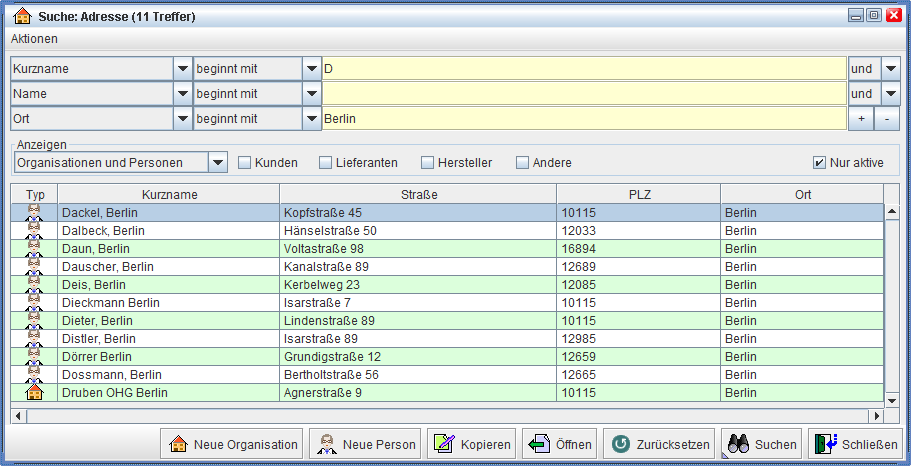Add a search criterion with the plus button

tap(860, 119)
